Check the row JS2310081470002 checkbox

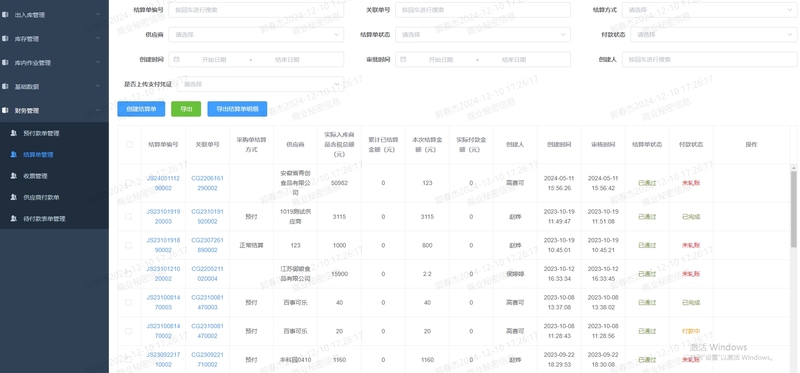pyautogui.click(x=129, y=331)
